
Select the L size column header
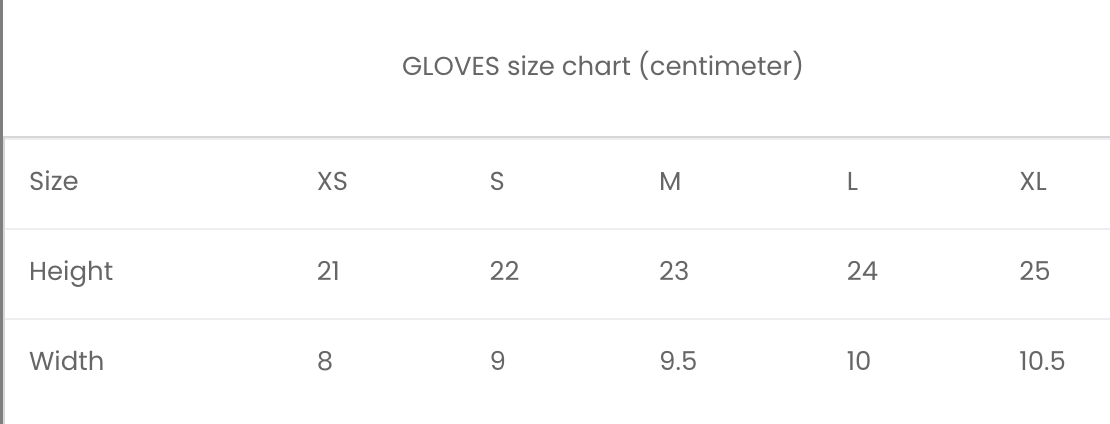(852, 181)
